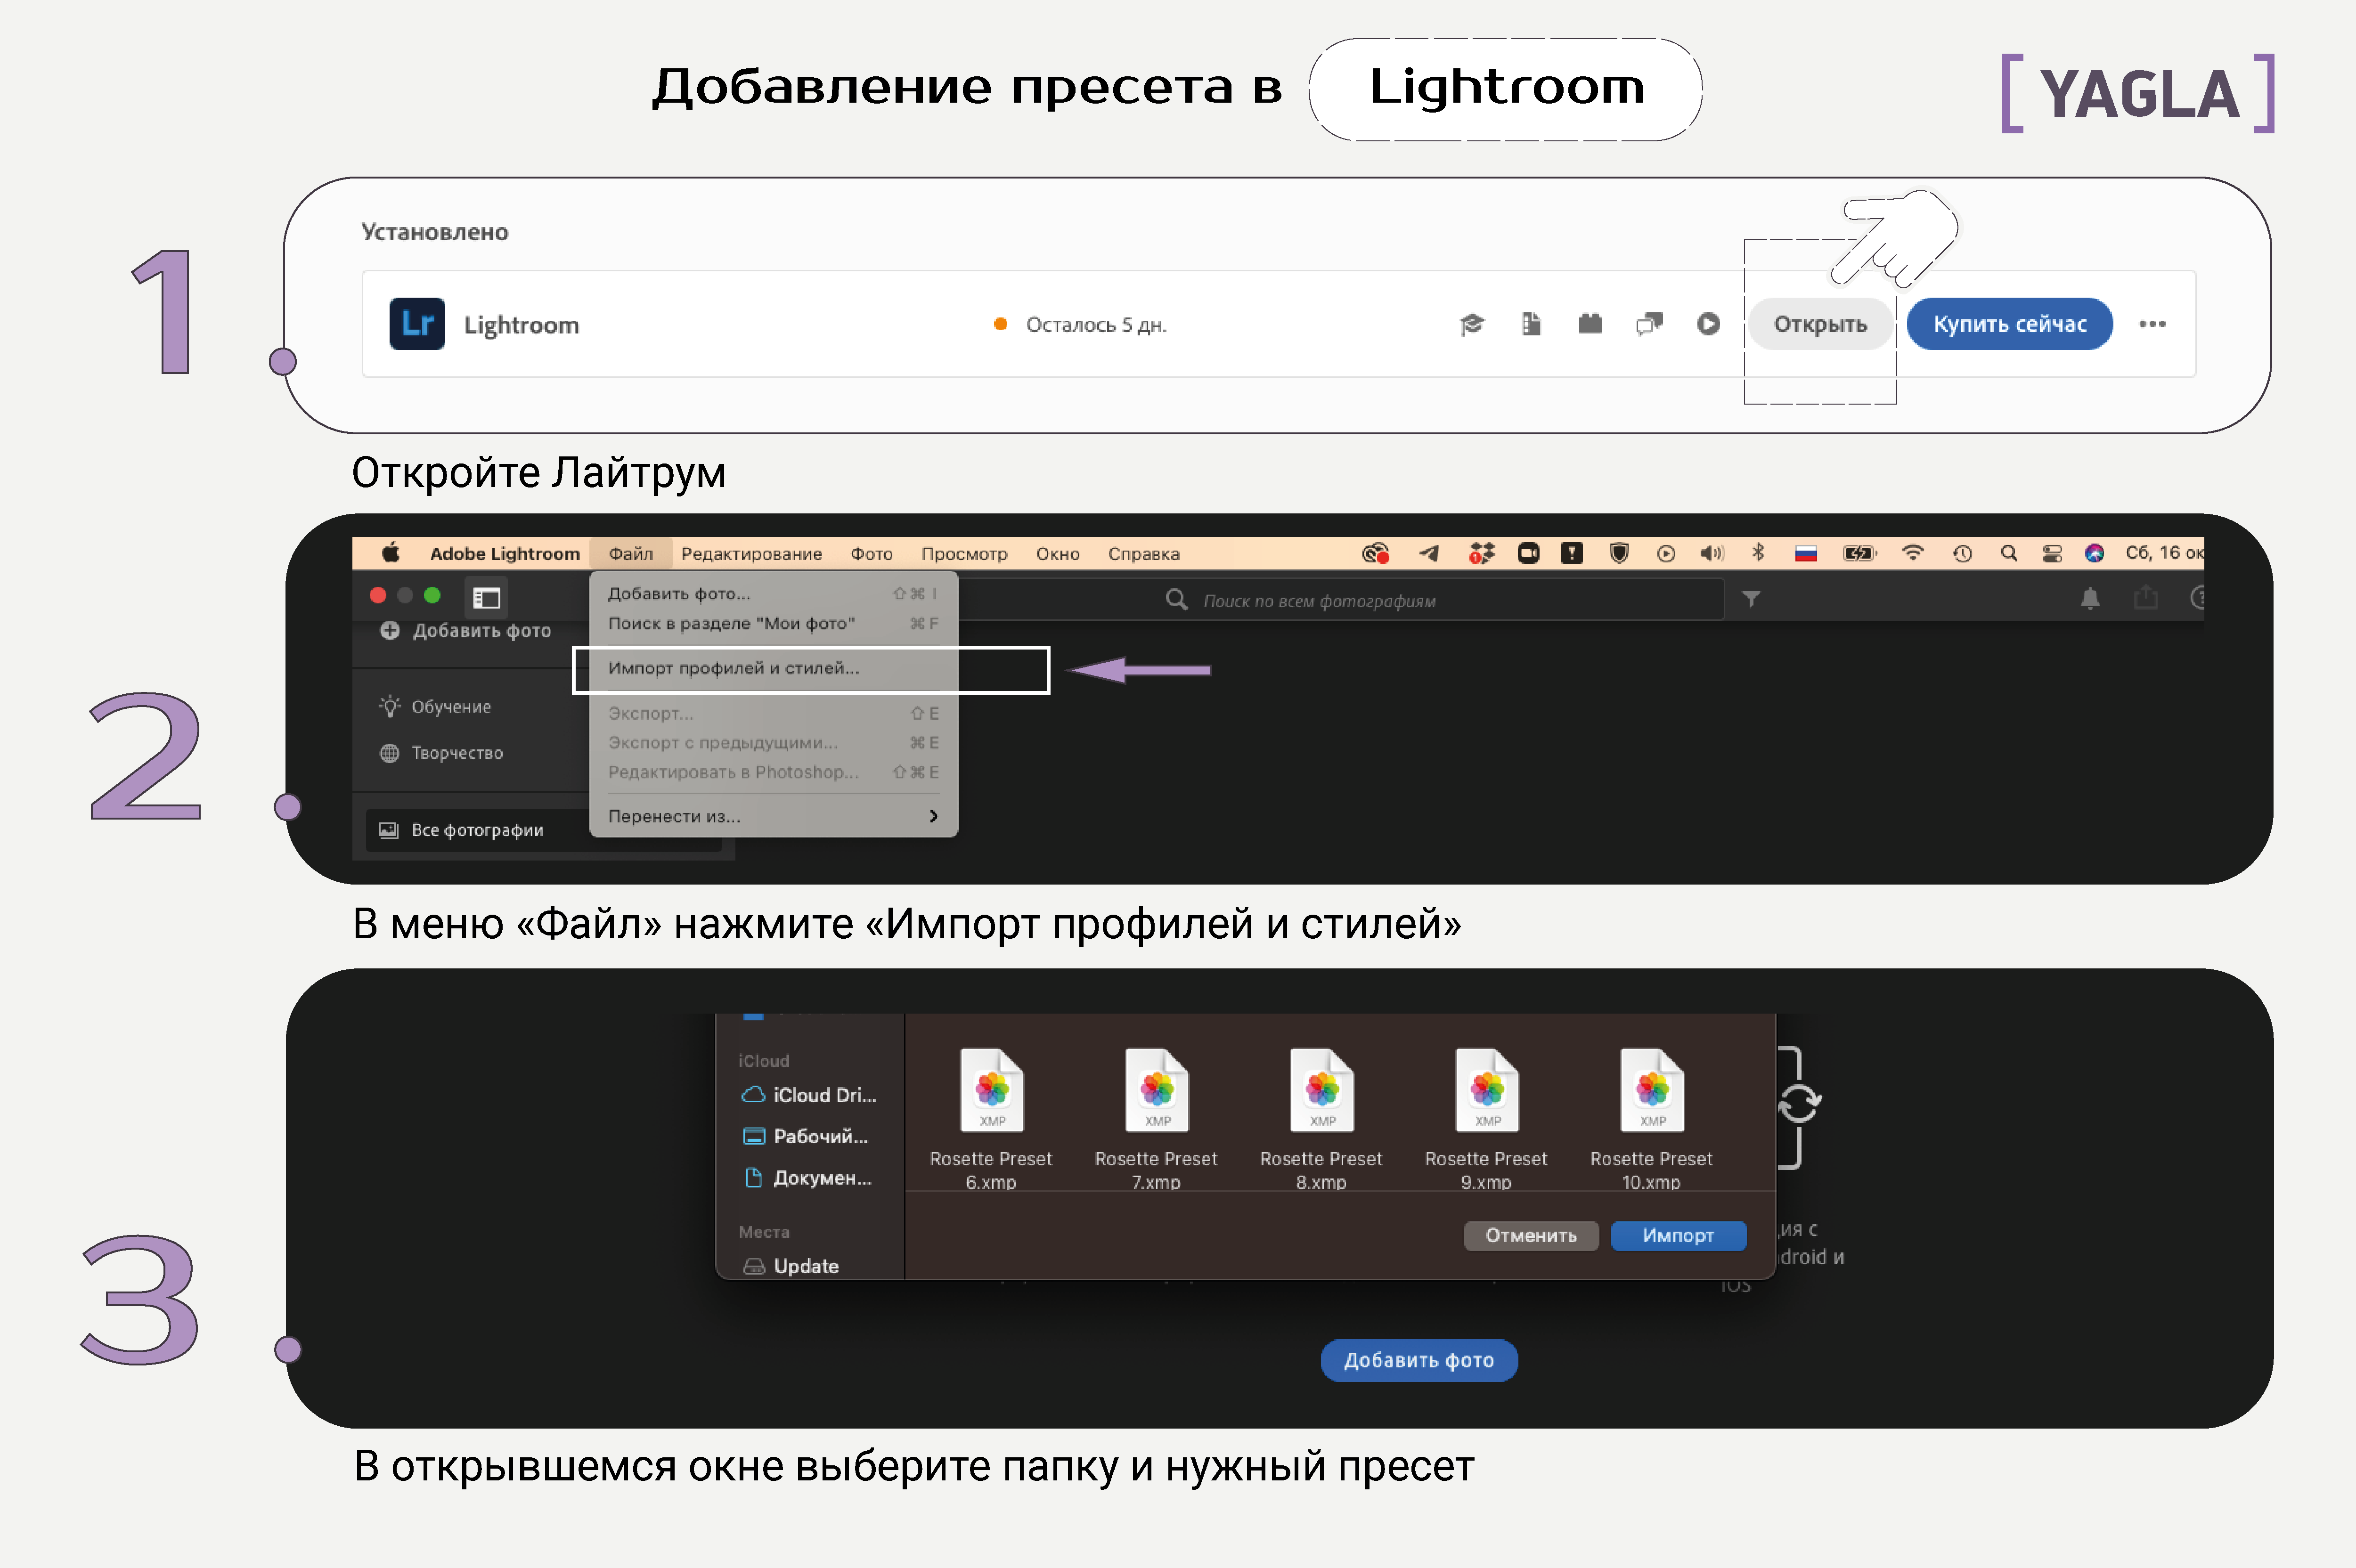This screenshot has height=1568, width=2356.
Task: Click the Открыть button for Lightroom
Action: (1820, 324)
